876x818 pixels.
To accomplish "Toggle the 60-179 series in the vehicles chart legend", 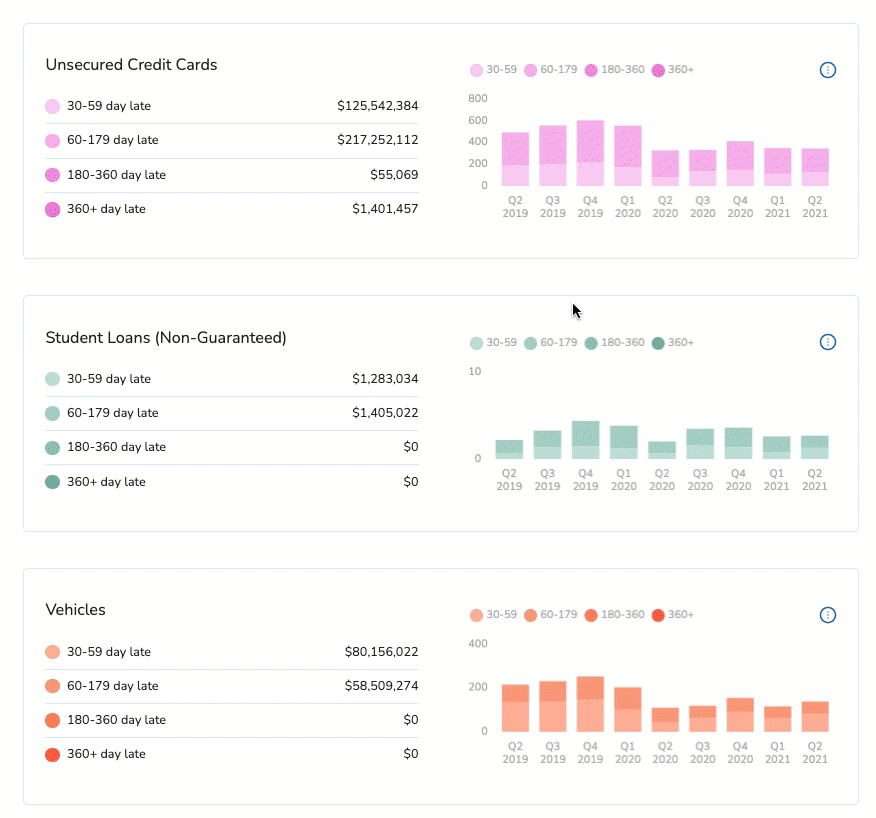I will tap(551, 615).
